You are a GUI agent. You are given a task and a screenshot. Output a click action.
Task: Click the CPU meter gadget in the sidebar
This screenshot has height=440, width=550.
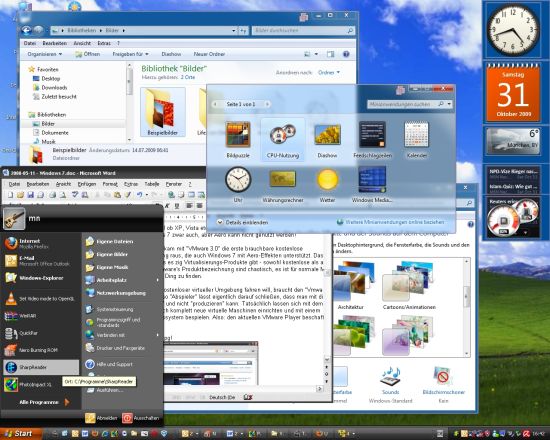click(513, 218)
